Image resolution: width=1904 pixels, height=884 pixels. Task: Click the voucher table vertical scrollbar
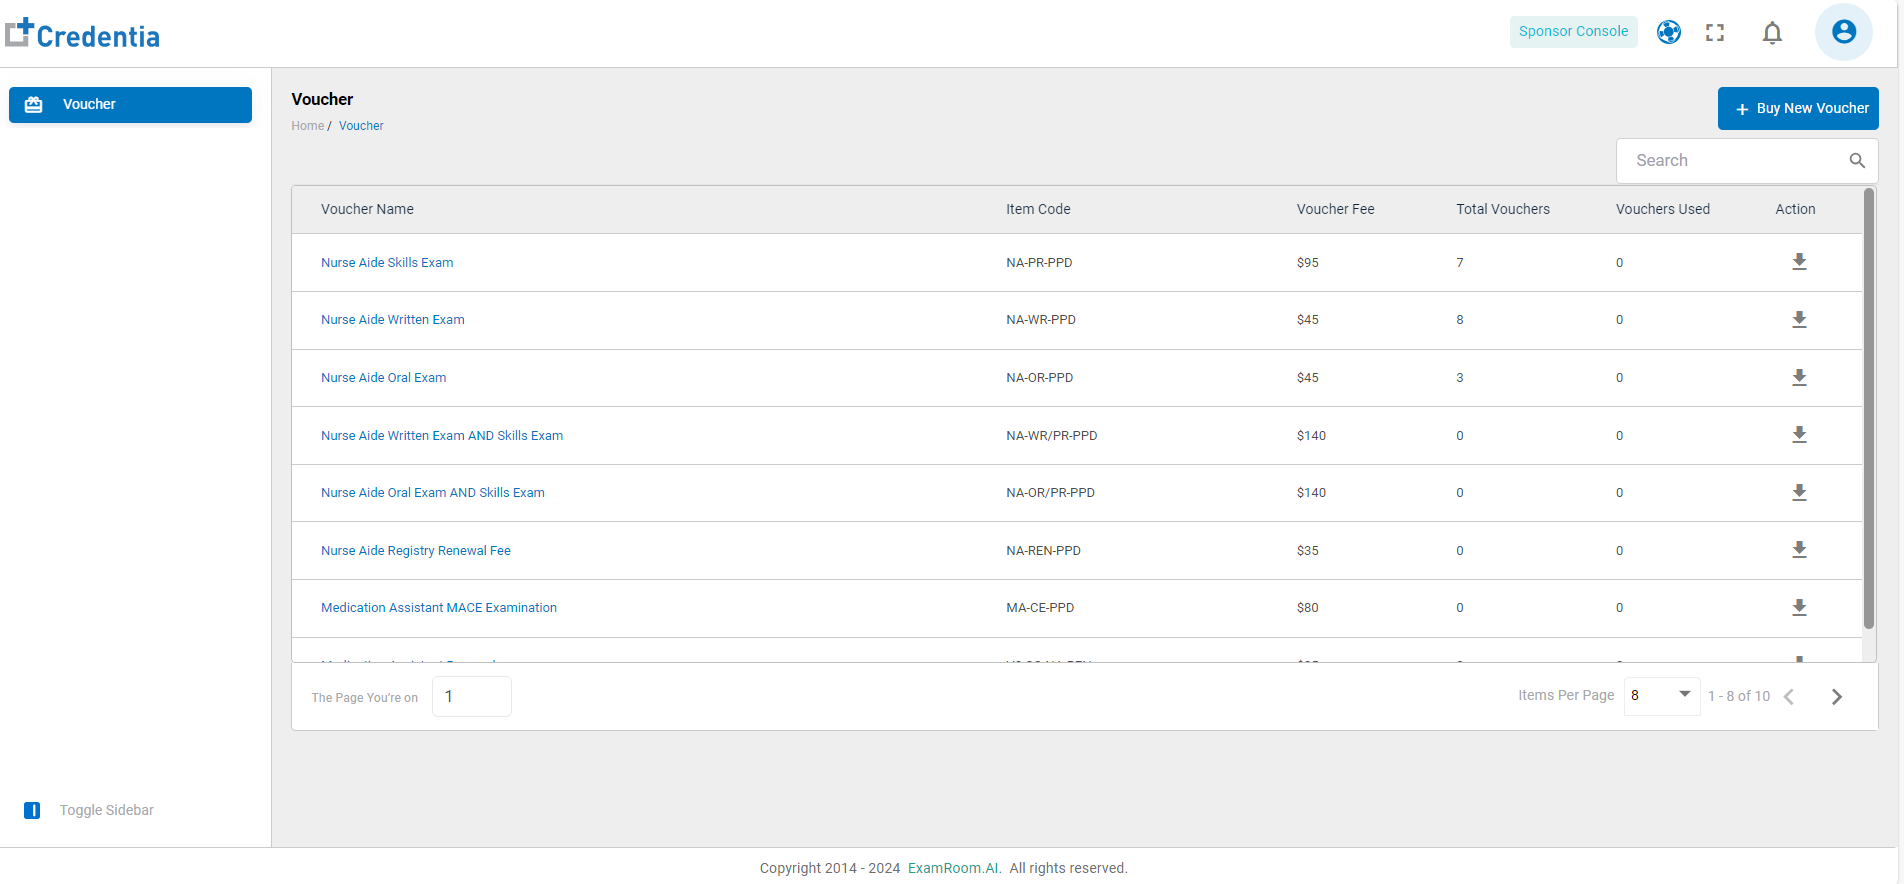point(1869,408)
